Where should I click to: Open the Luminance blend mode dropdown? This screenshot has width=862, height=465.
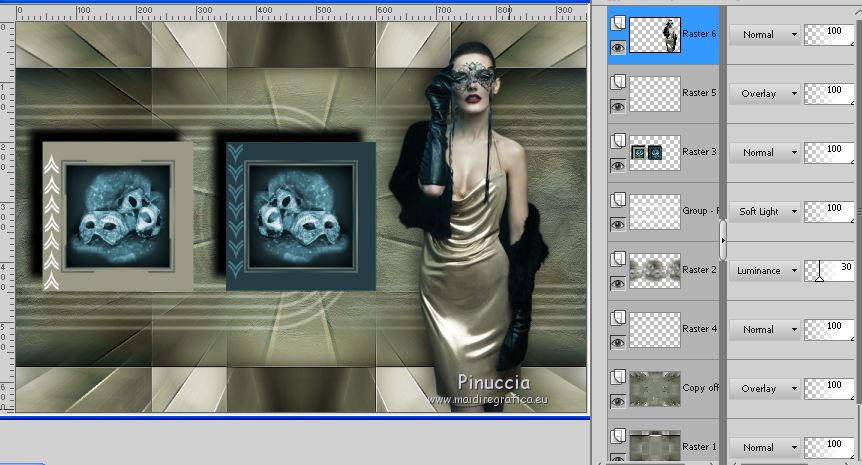765,271
